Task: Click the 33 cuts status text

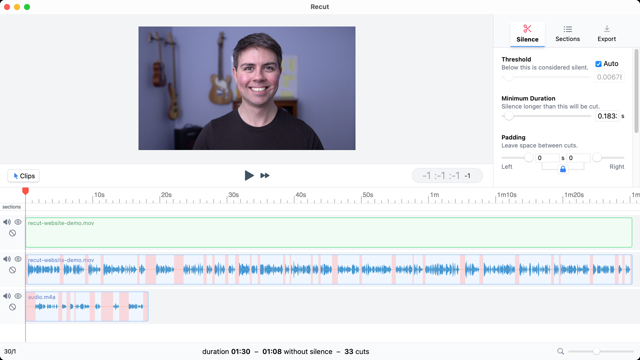Action: 357,351
